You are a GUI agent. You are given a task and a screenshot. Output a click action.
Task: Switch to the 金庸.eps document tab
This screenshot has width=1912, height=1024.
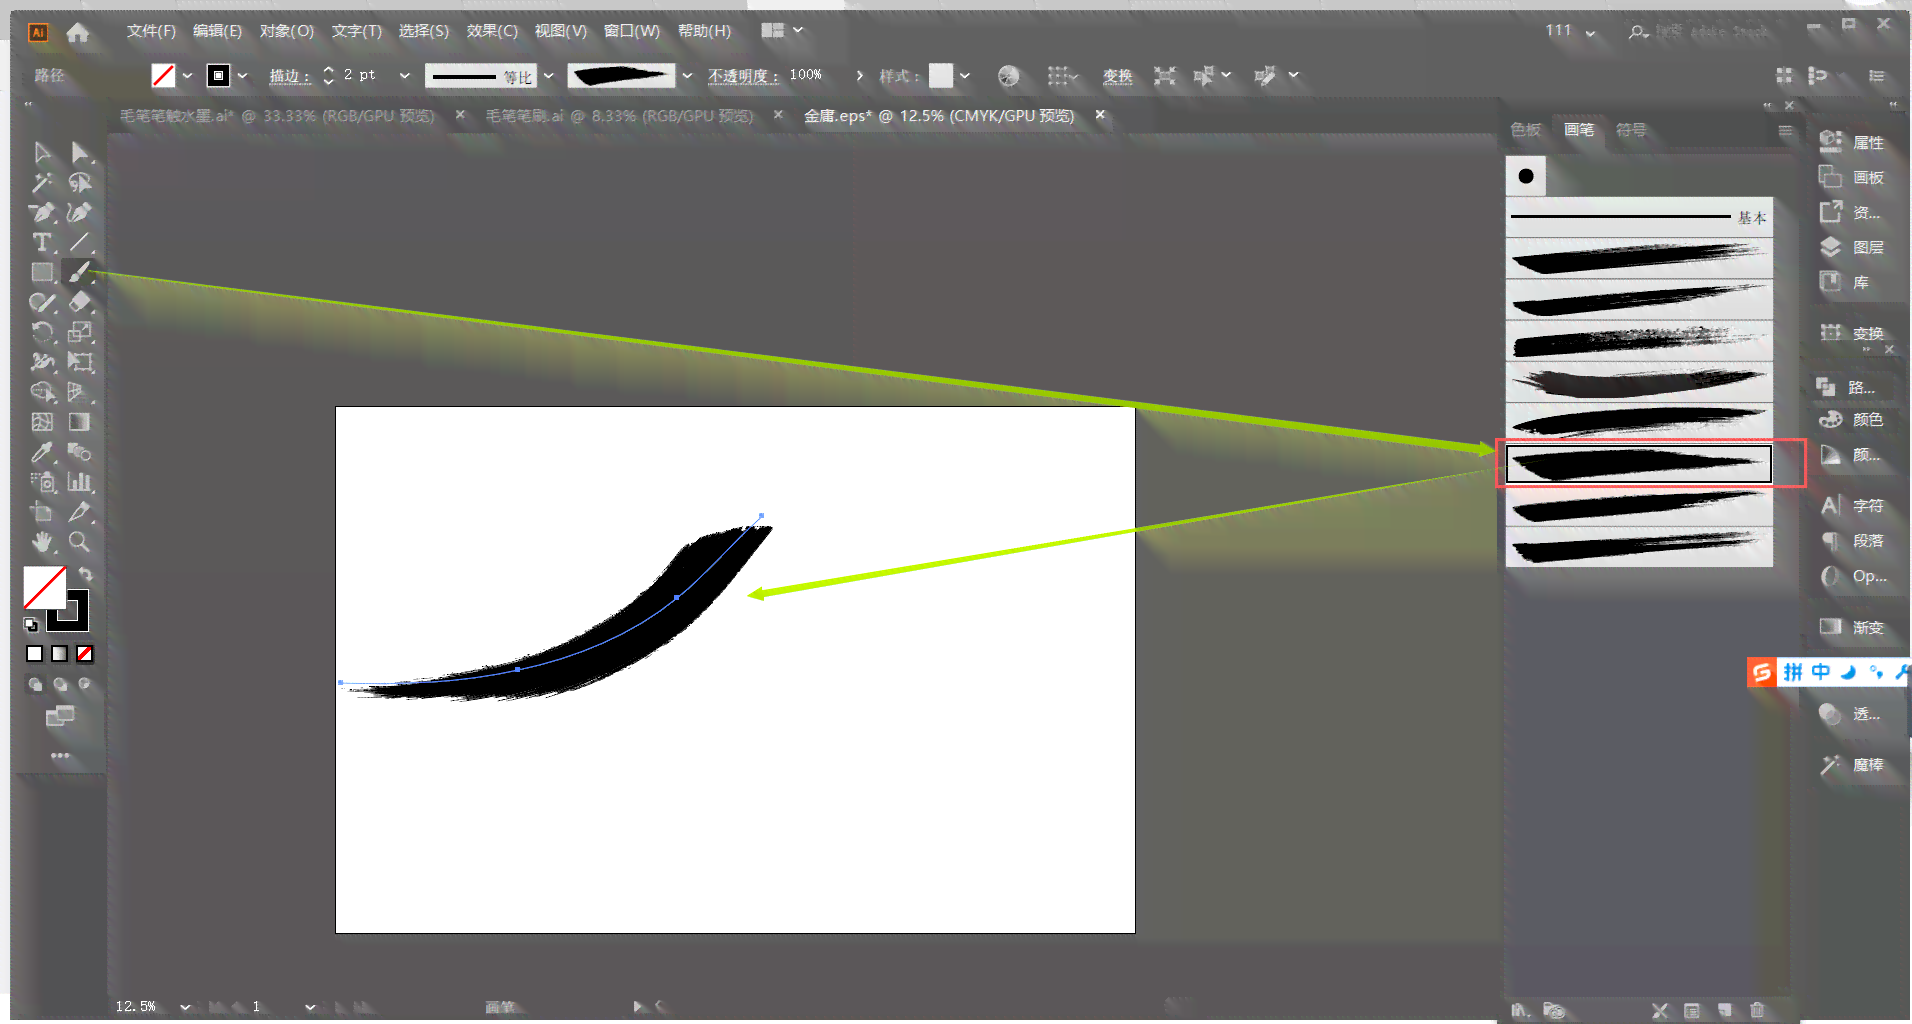pyautogui.click(x=939, y=116)
